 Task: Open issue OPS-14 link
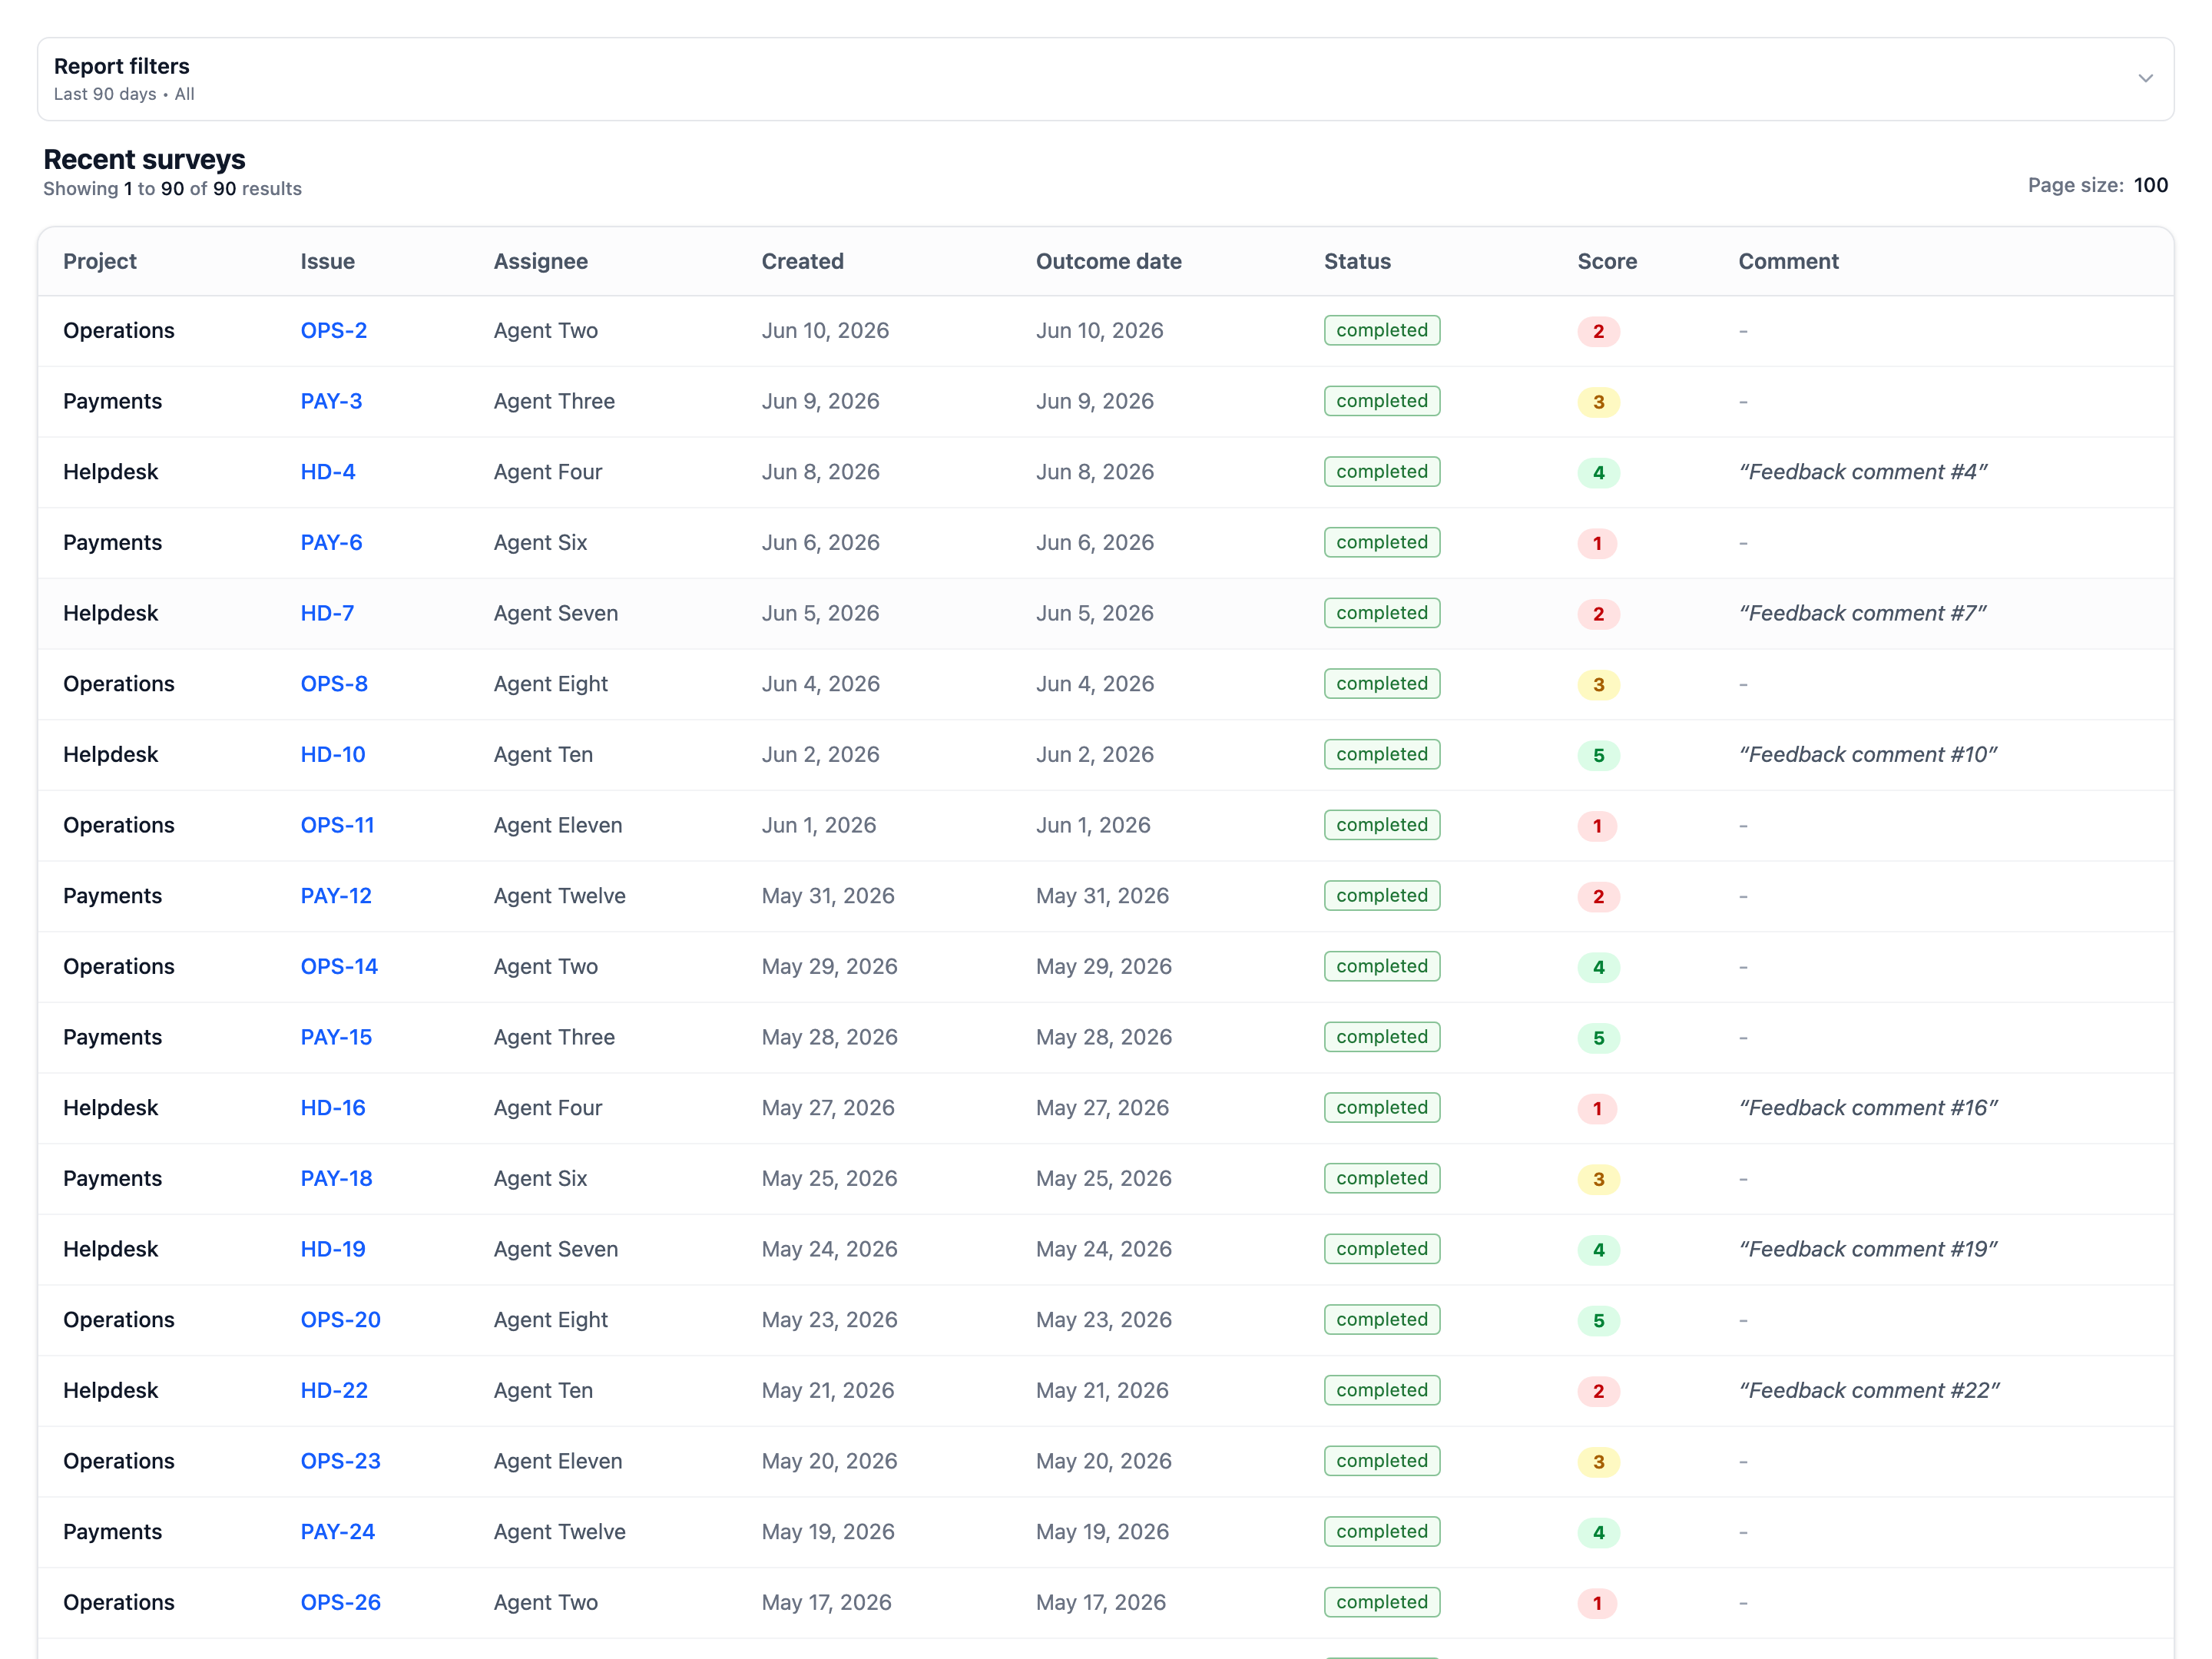(x=339, y=967)
